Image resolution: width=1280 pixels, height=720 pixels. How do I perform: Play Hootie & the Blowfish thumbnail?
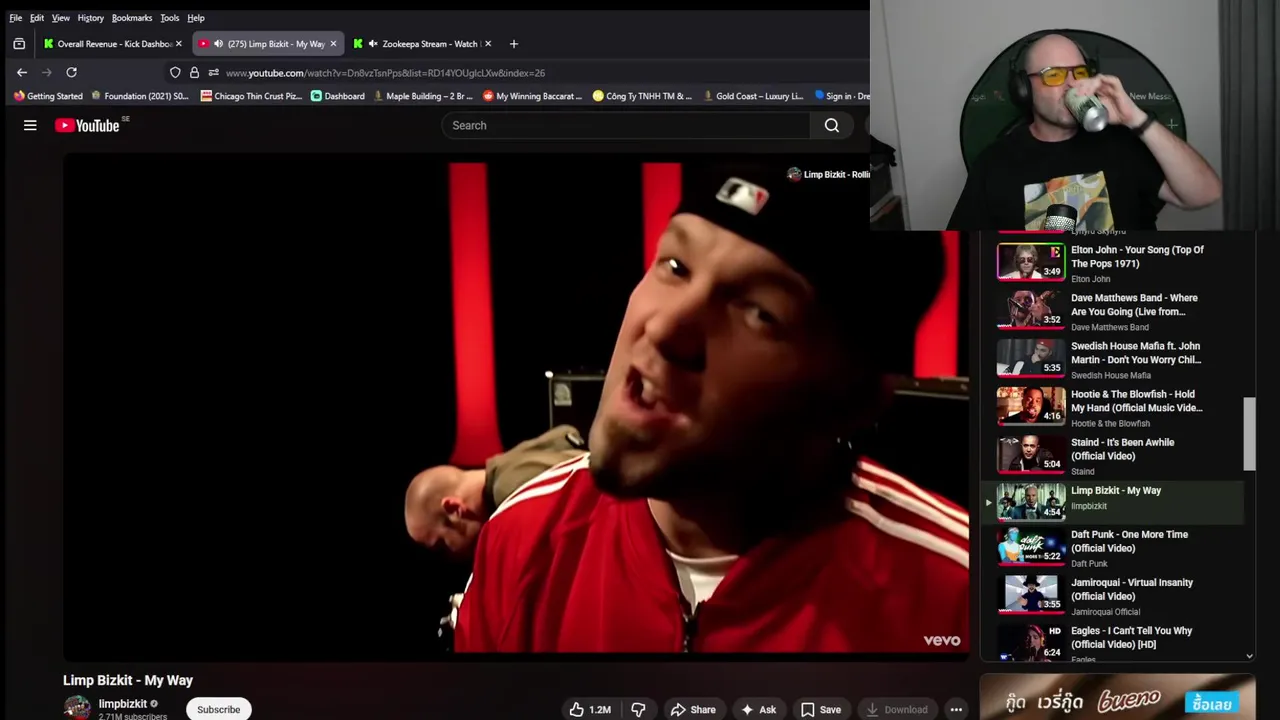click(x=1031, y=406)
